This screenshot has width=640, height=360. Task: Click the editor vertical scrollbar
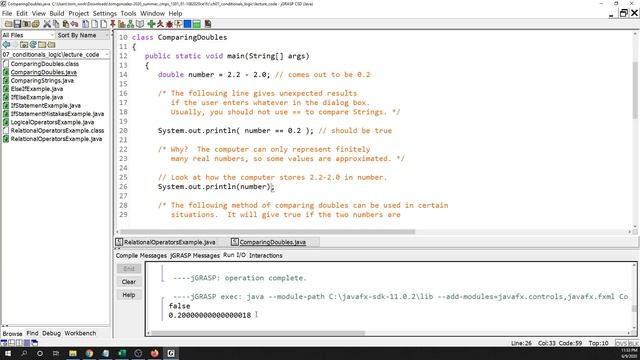[x=635, y=90]
